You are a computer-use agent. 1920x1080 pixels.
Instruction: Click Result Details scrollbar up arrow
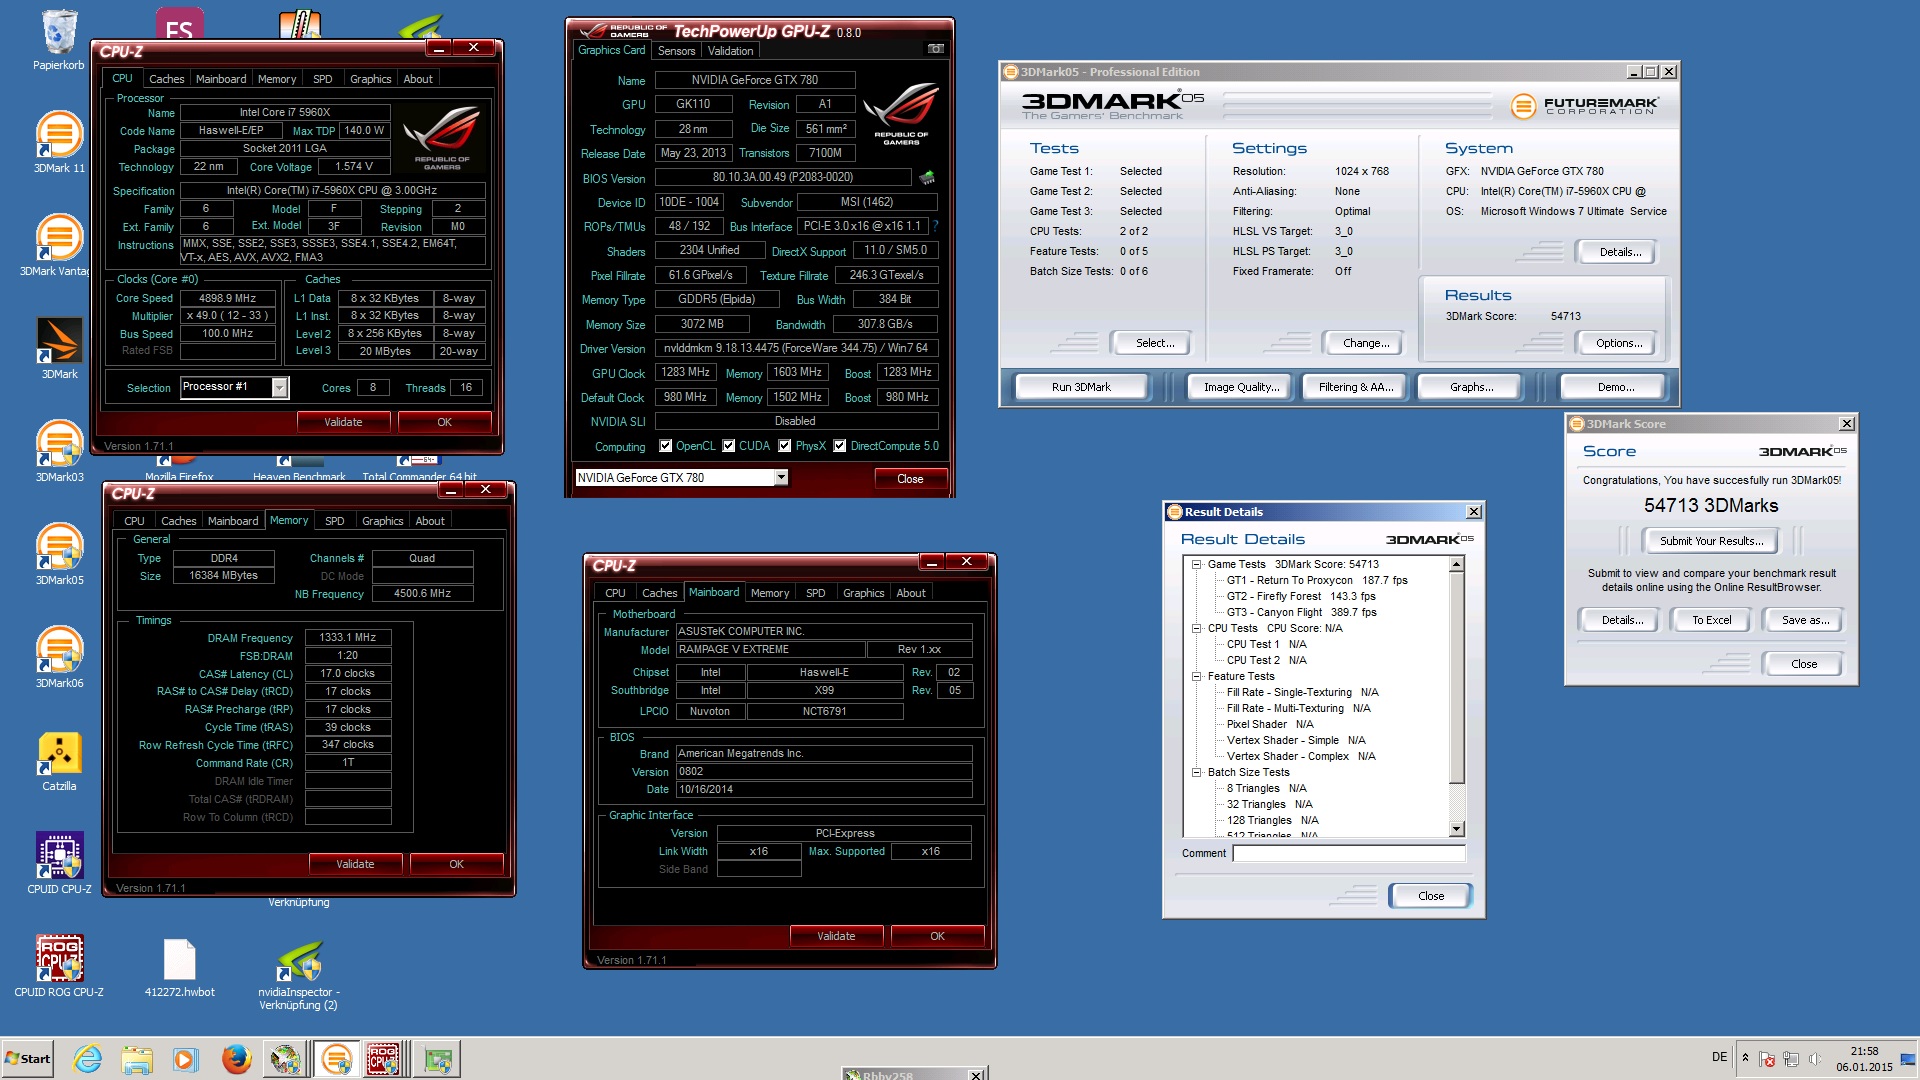point(1457,565)
